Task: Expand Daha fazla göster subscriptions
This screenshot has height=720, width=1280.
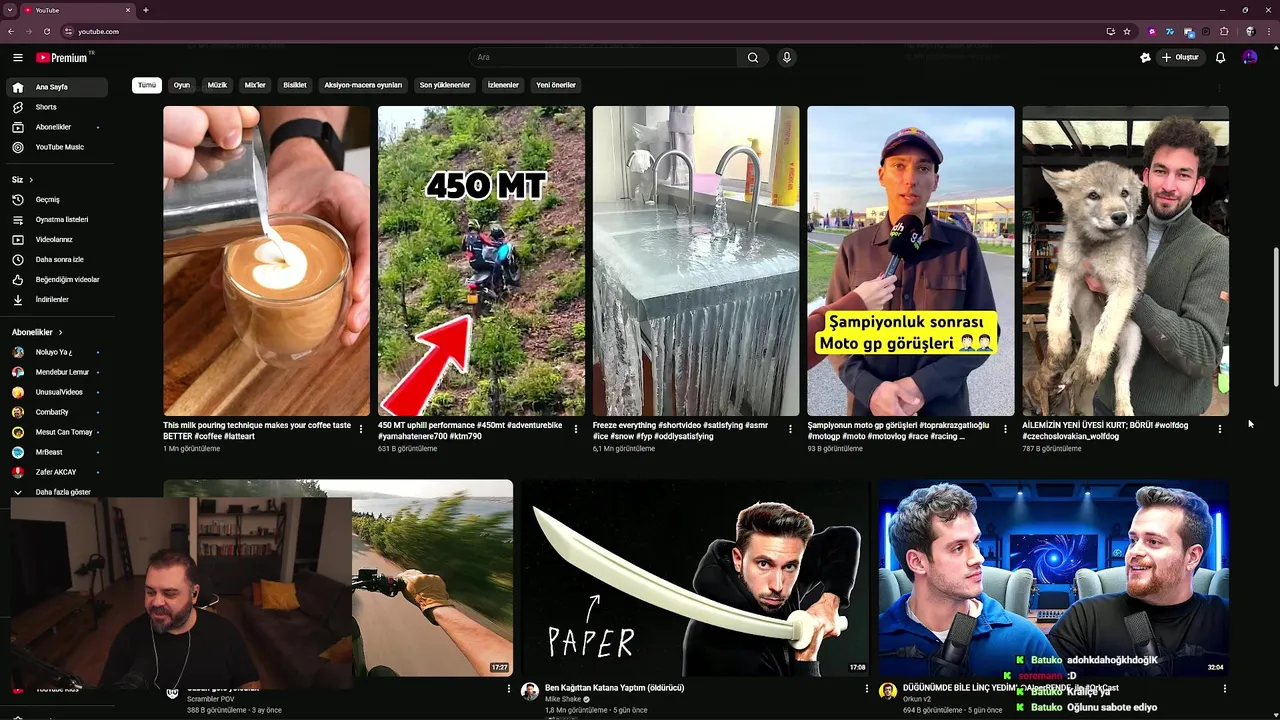Action: click(57, 492)
